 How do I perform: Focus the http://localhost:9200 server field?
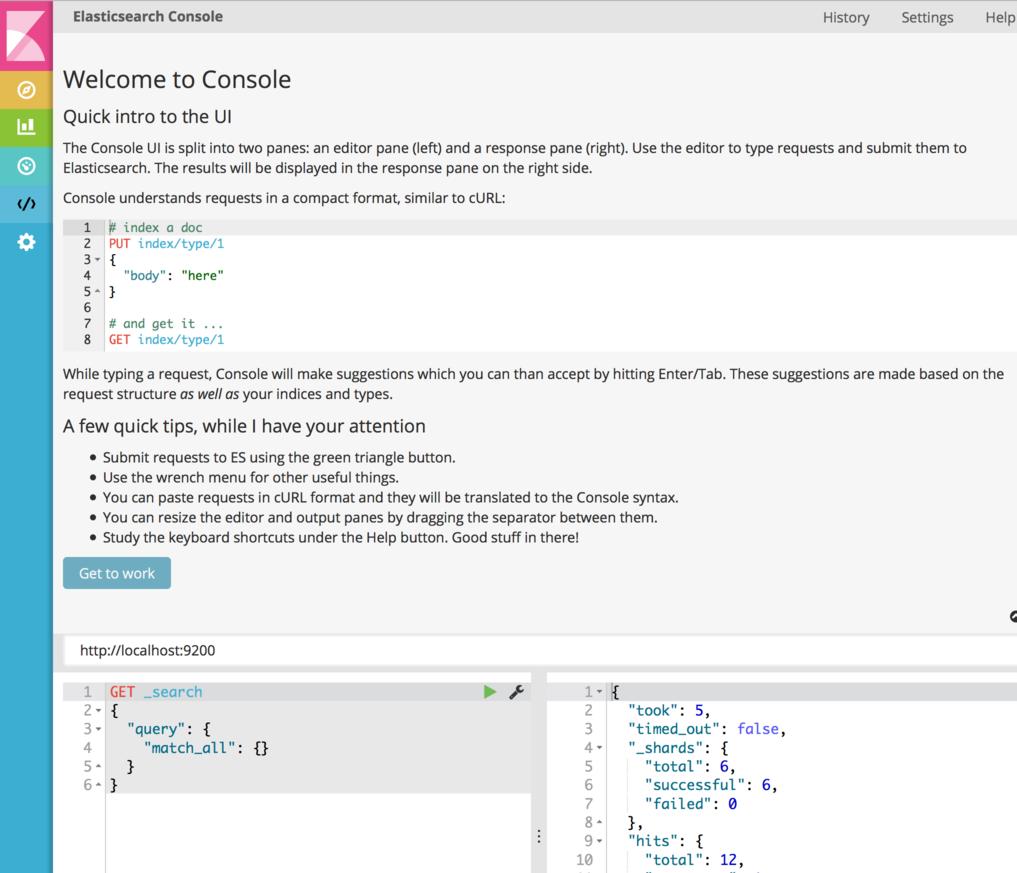540,651
